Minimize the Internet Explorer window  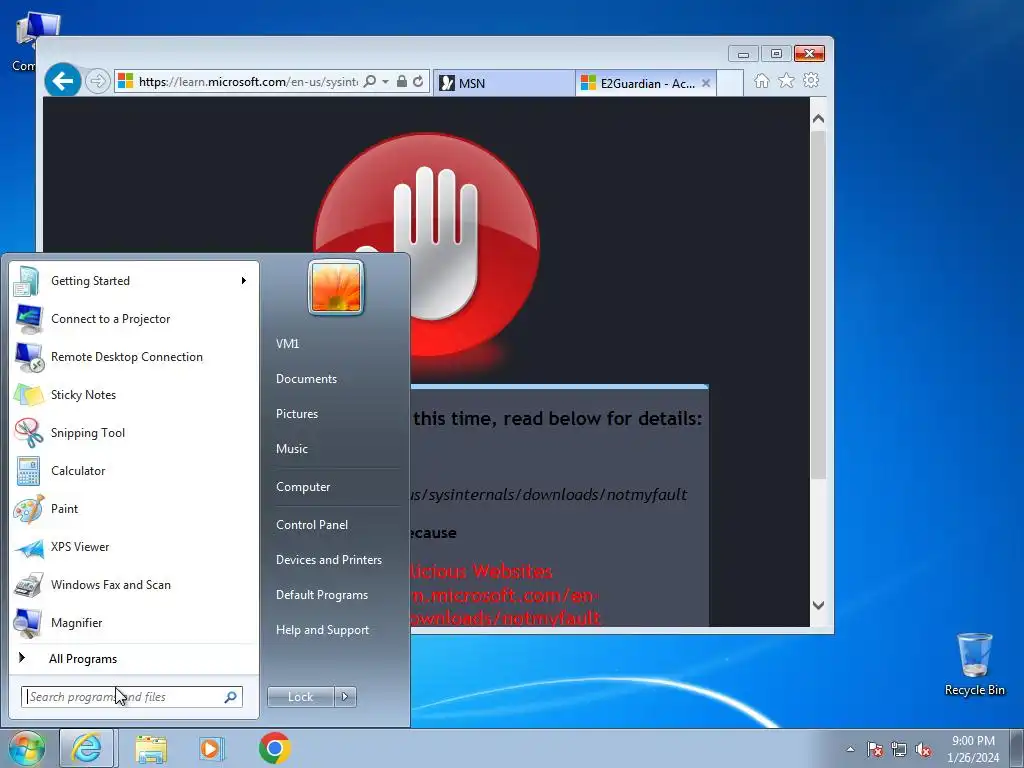coord(743,54)
